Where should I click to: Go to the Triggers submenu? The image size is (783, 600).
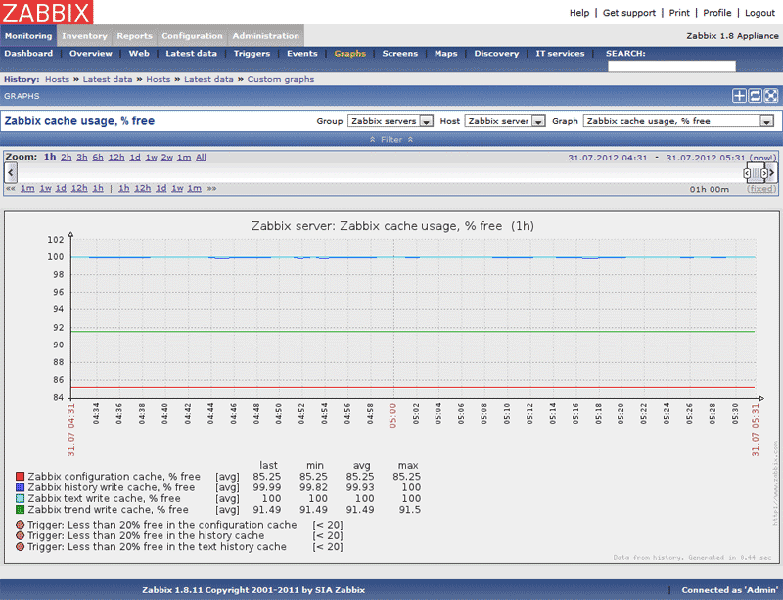point(252,54)
